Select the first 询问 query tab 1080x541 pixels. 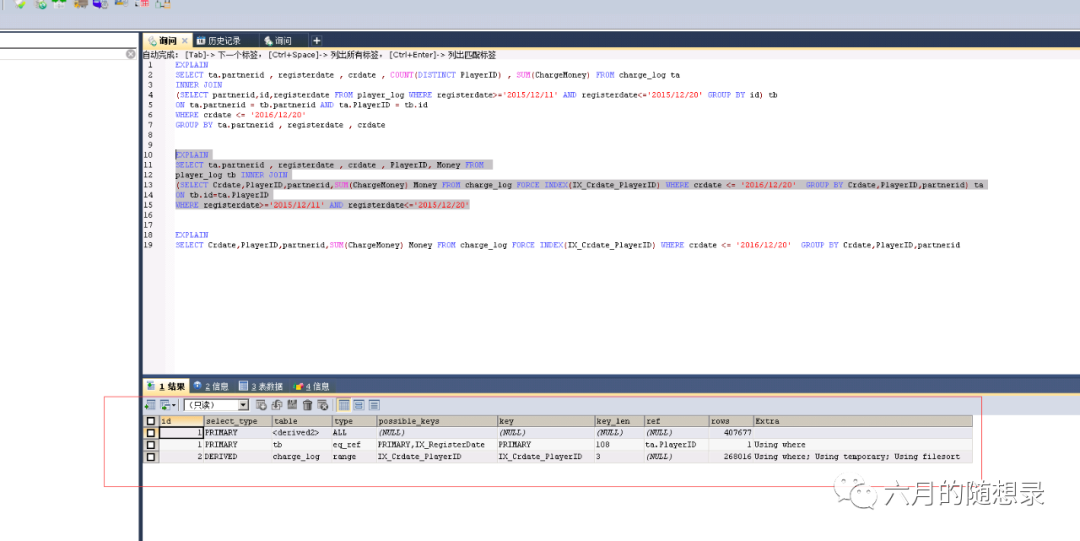[x=167, y=41]
